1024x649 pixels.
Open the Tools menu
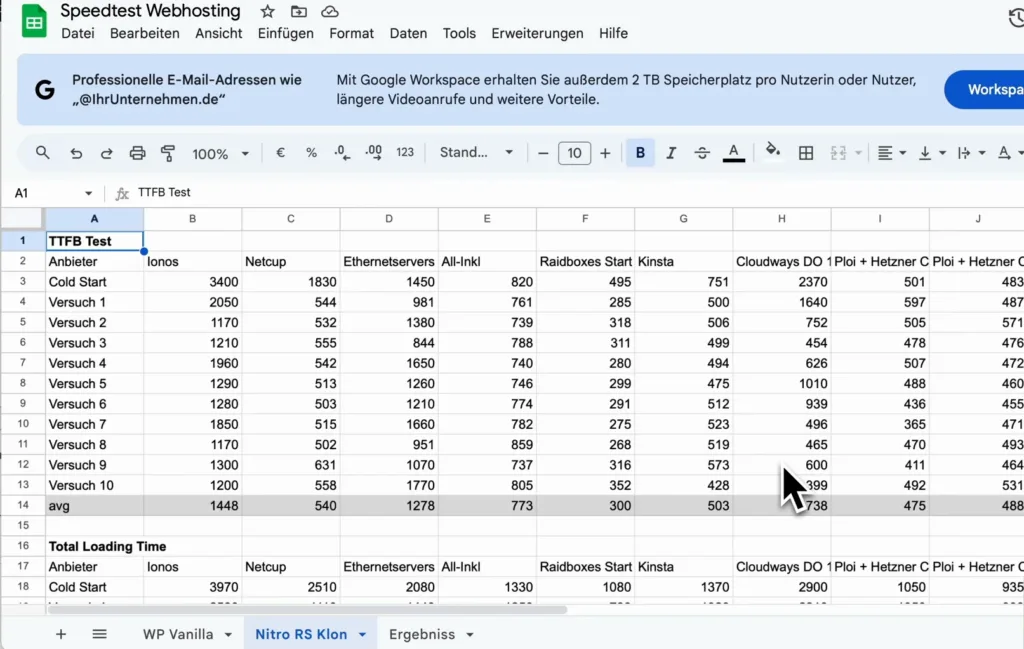coord(459,33)
